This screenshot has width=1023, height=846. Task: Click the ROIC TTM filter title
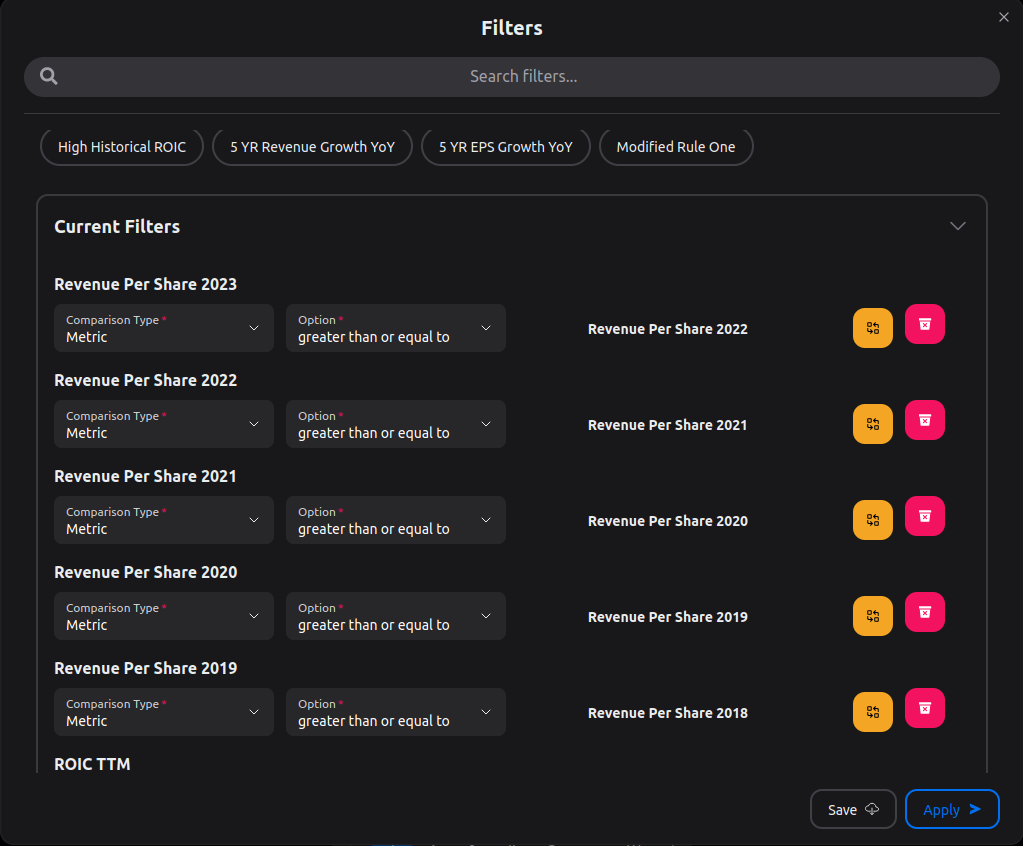click(92, 764)
